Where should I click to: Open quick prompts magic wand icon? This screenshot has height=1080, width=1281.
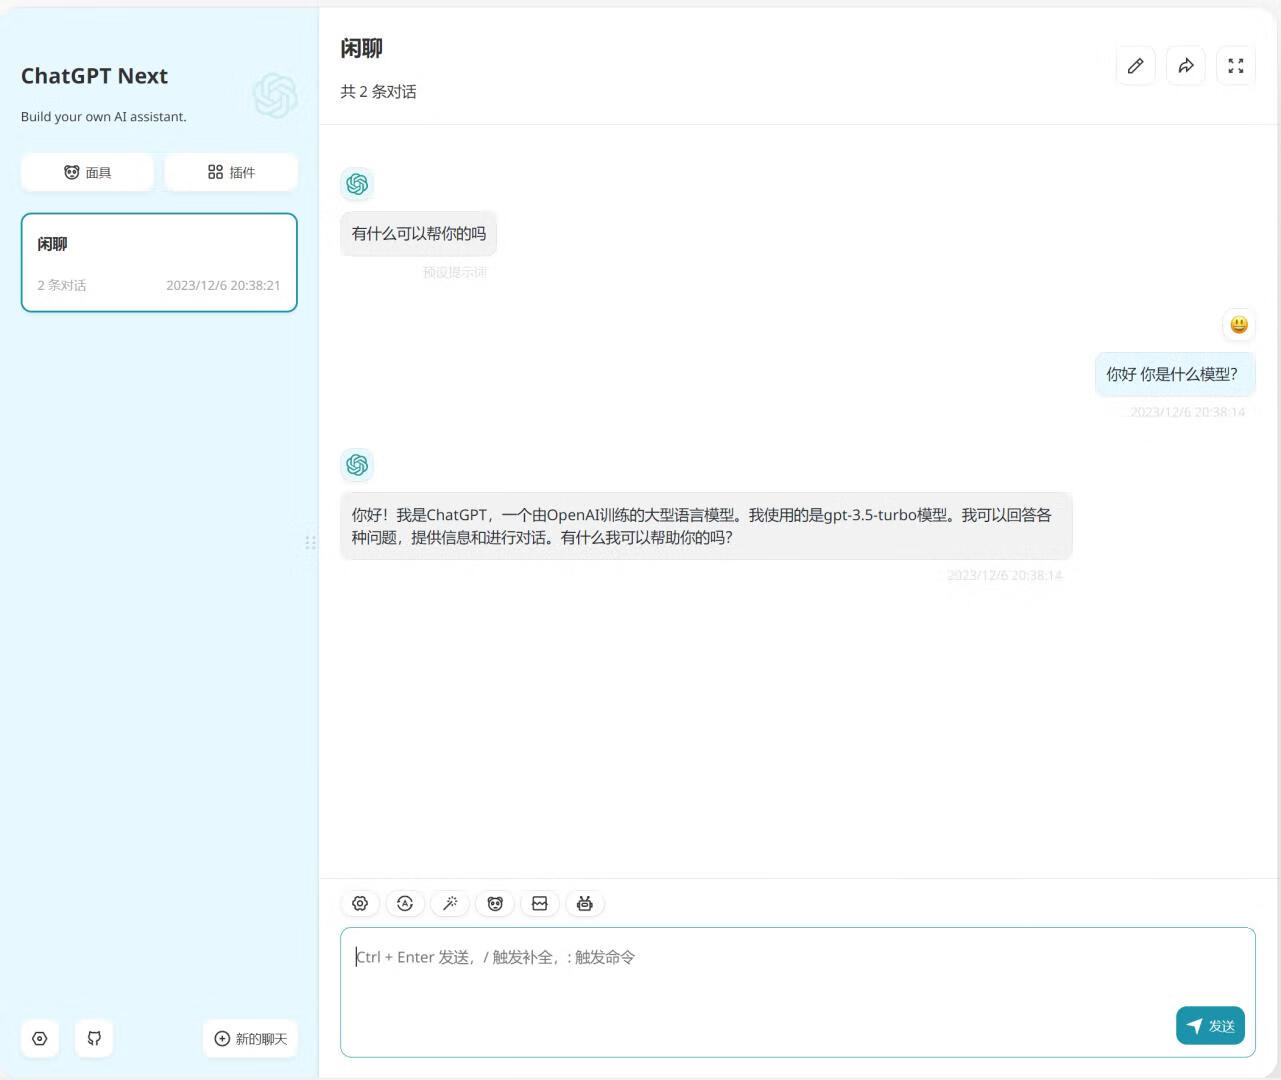tap(450, 903)
